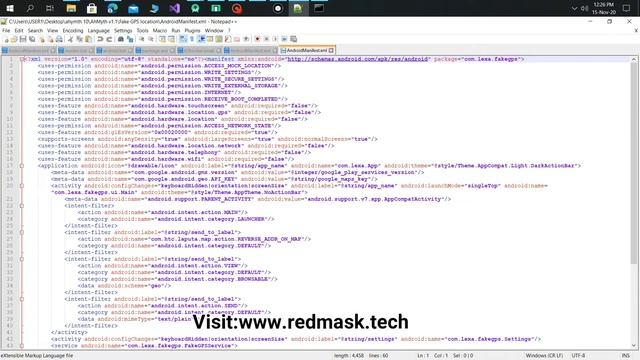Click Windows (CR LF) in status bar
The image size is (640, 360).
[544, 356]
